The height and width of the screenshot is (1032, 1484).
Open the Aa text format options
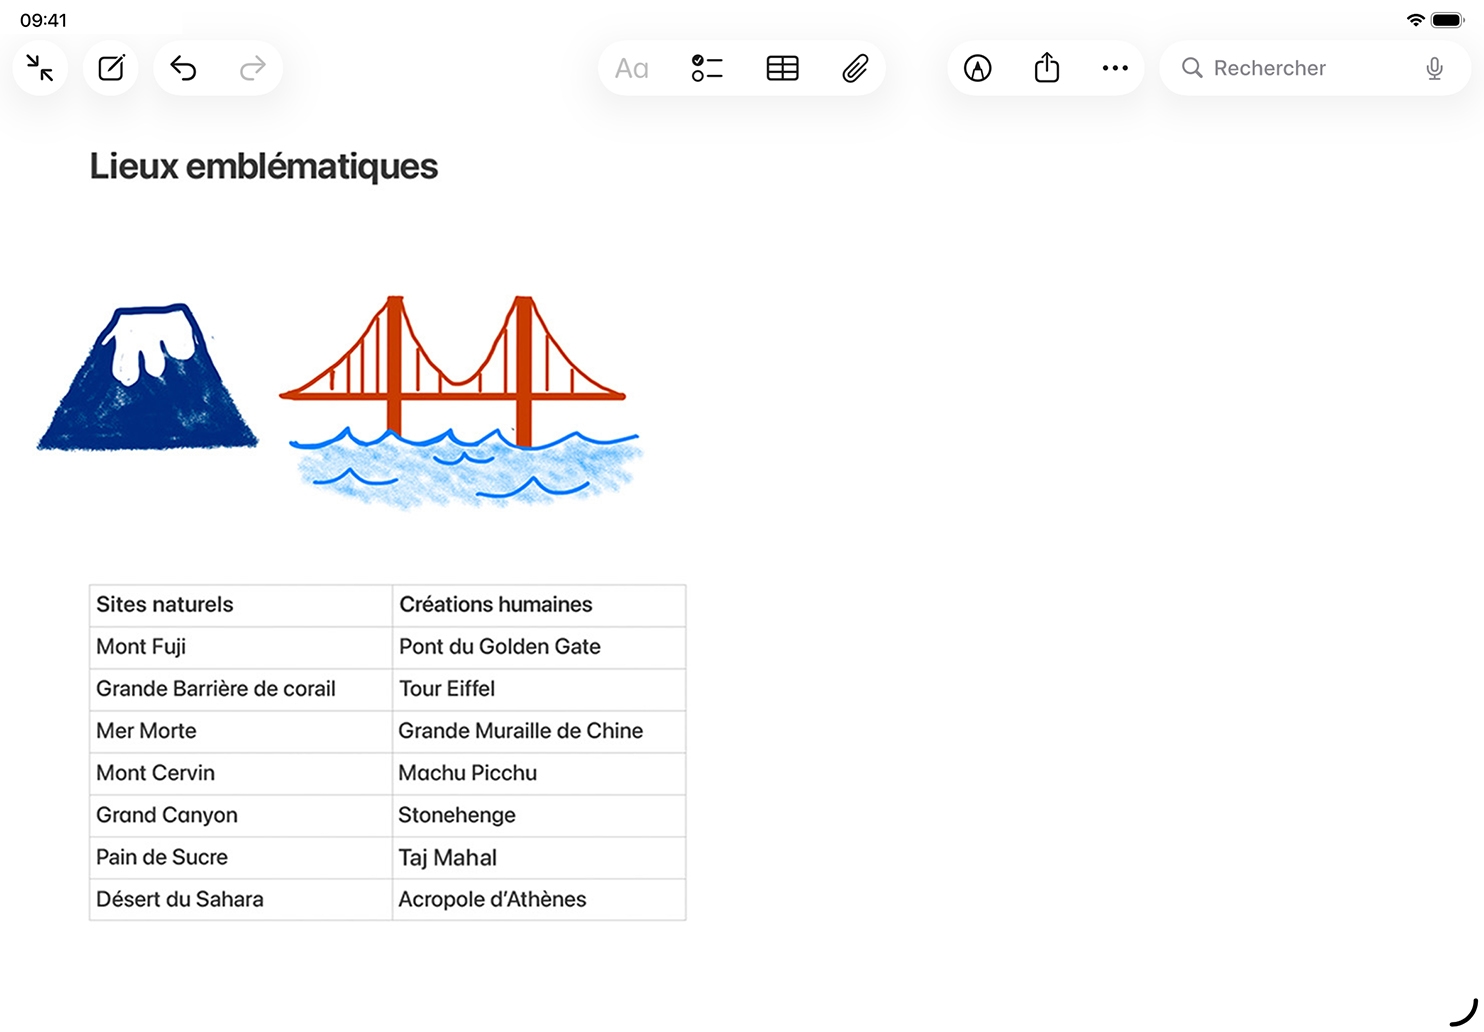(631, 68)
